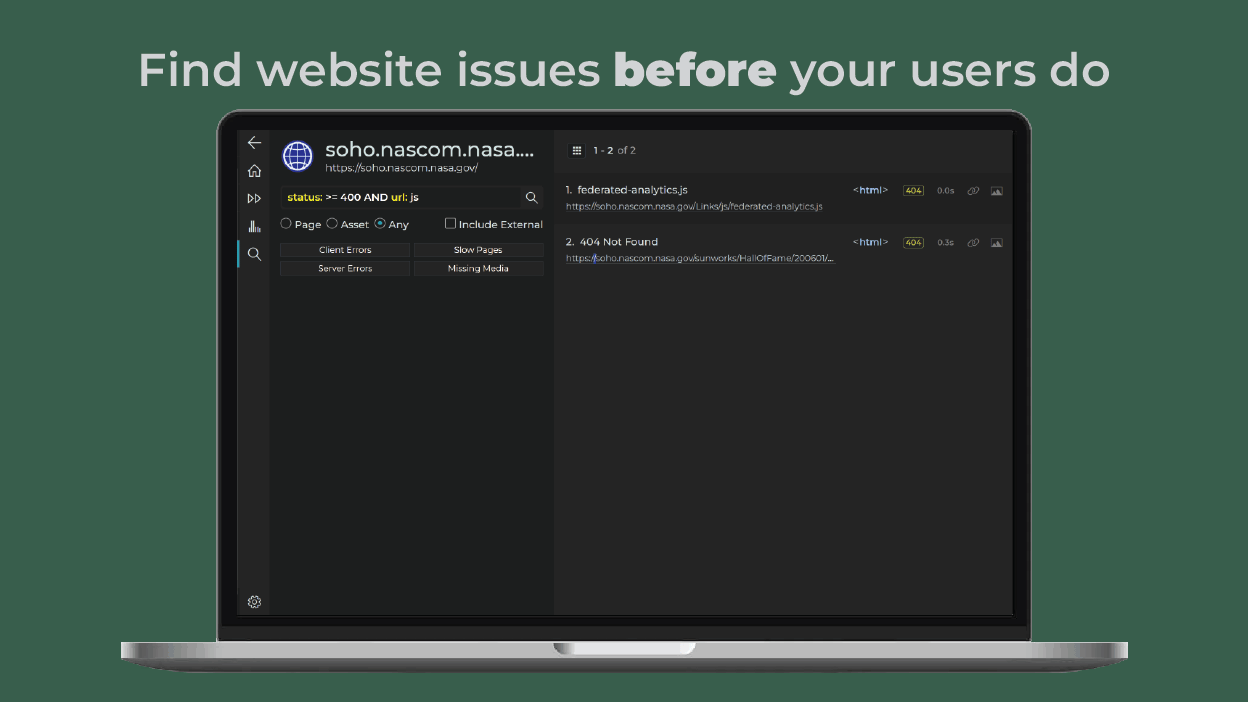Enable the Include External checkbox
Viewport: 1248px width, 702px height.
pos(450,224)
